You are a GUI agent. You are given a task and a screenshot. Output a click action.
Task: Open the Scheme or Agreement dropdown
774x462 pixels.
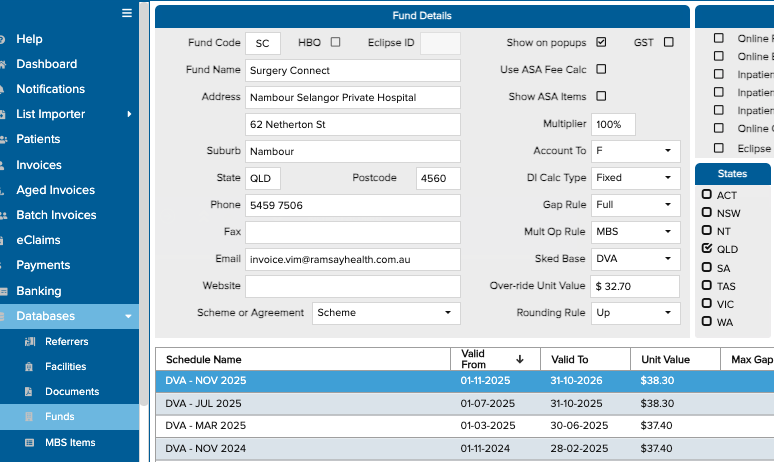(x=386, y=313)
